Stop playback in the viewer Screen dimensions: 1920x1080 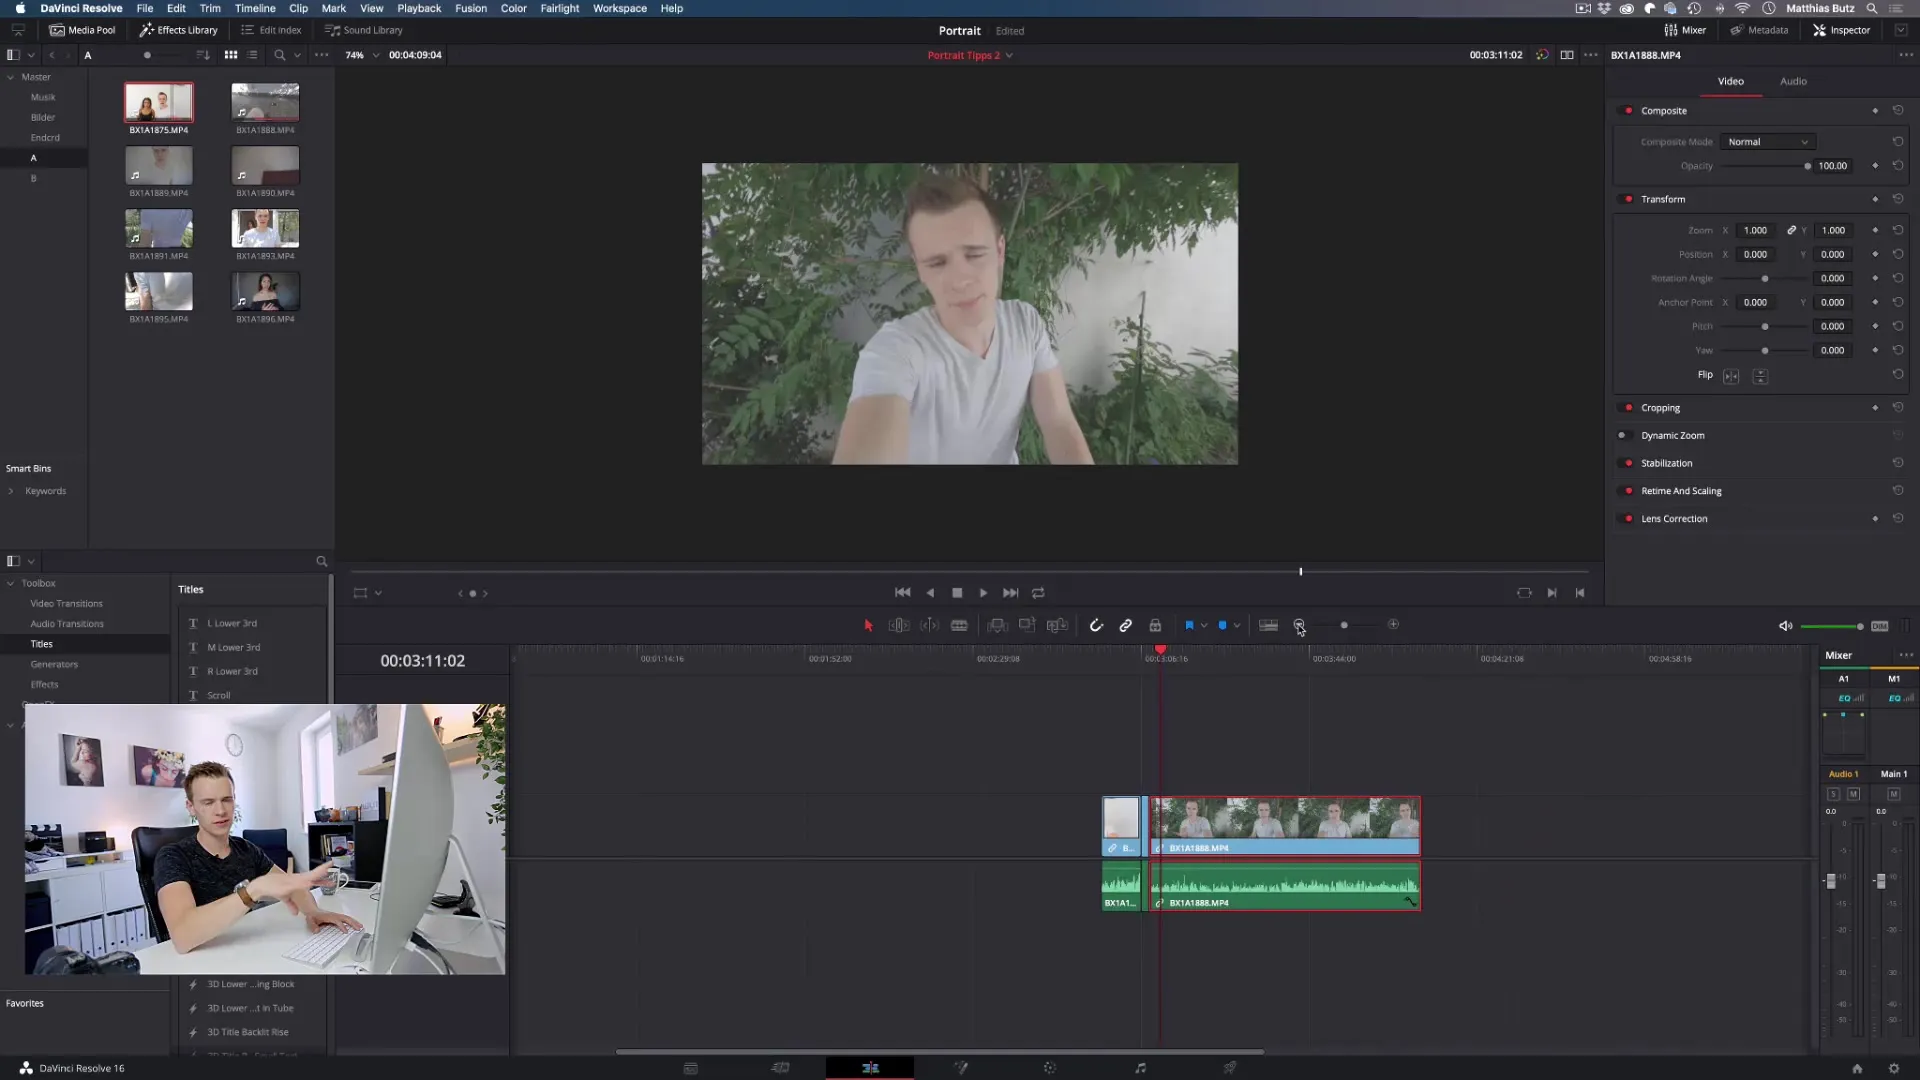[x=957, y=593]
